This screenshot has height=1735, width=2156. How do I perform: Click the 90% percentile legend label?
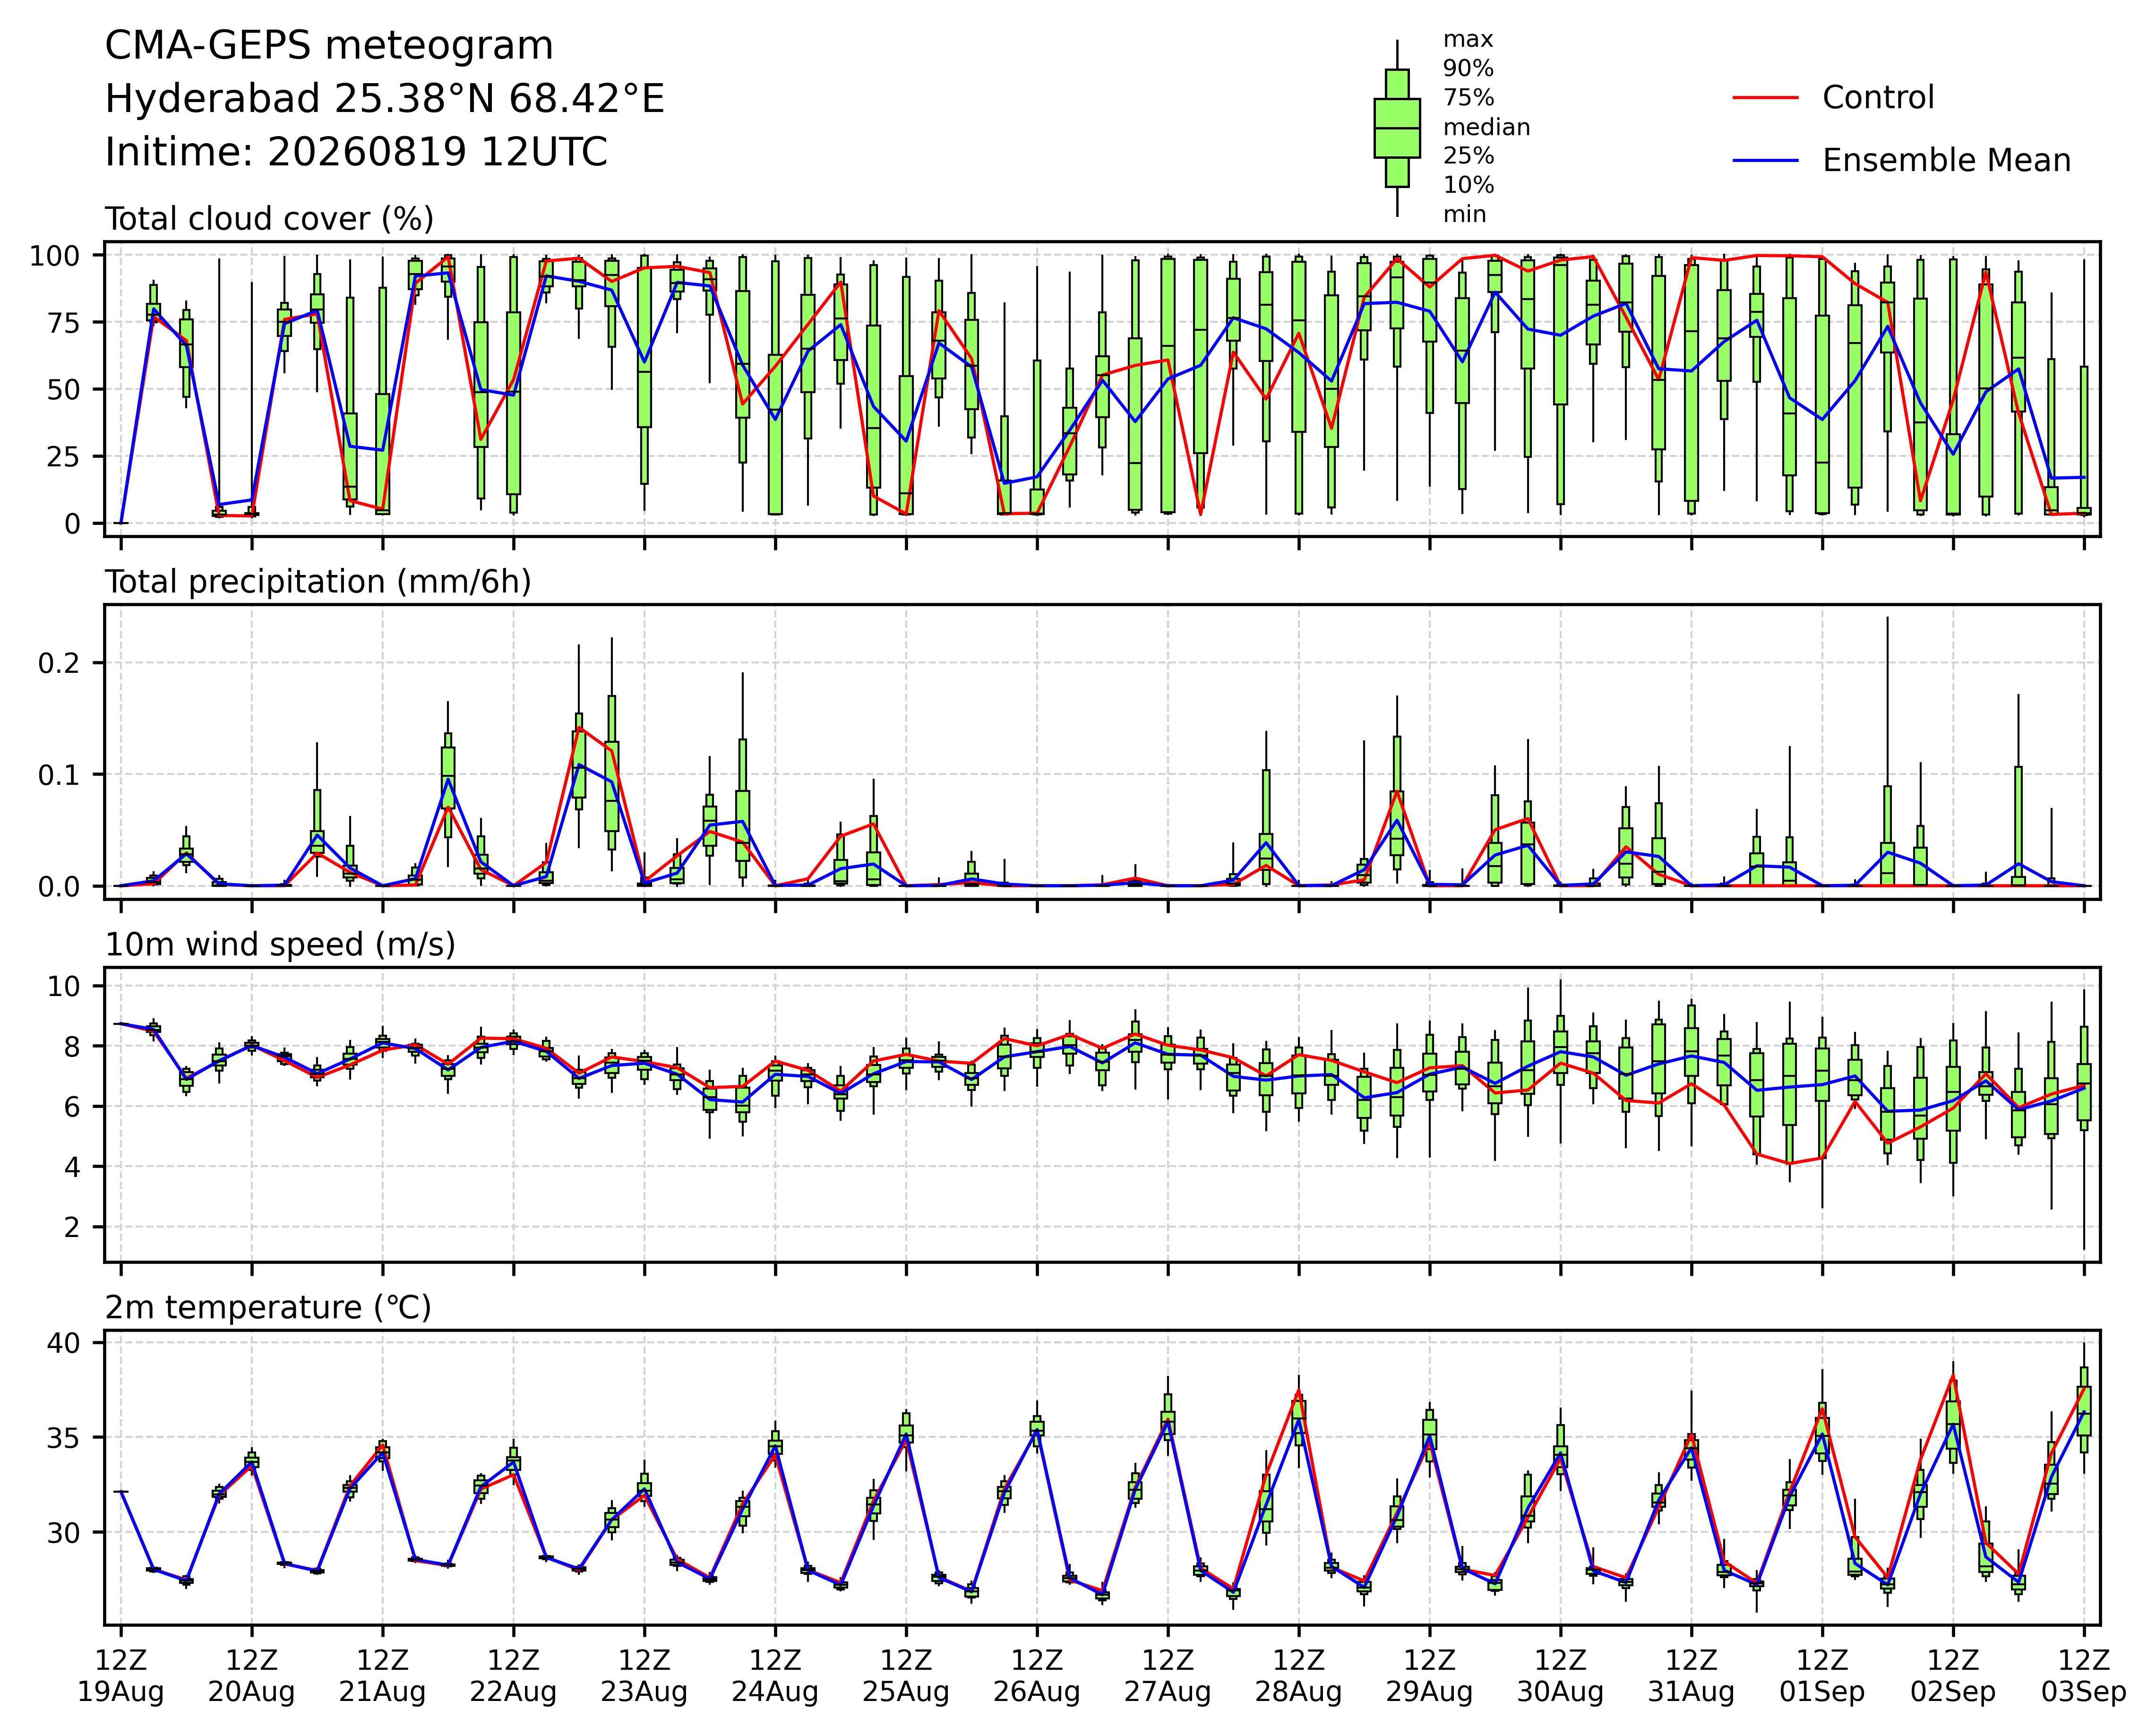[x=1468, y=69]
